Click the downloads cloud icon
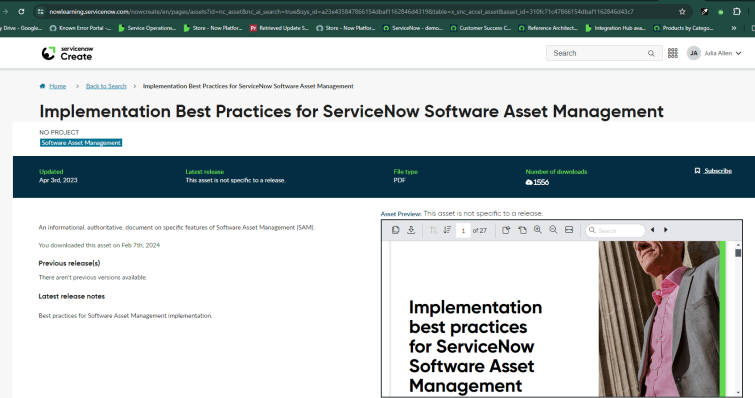 coord(529,182)
